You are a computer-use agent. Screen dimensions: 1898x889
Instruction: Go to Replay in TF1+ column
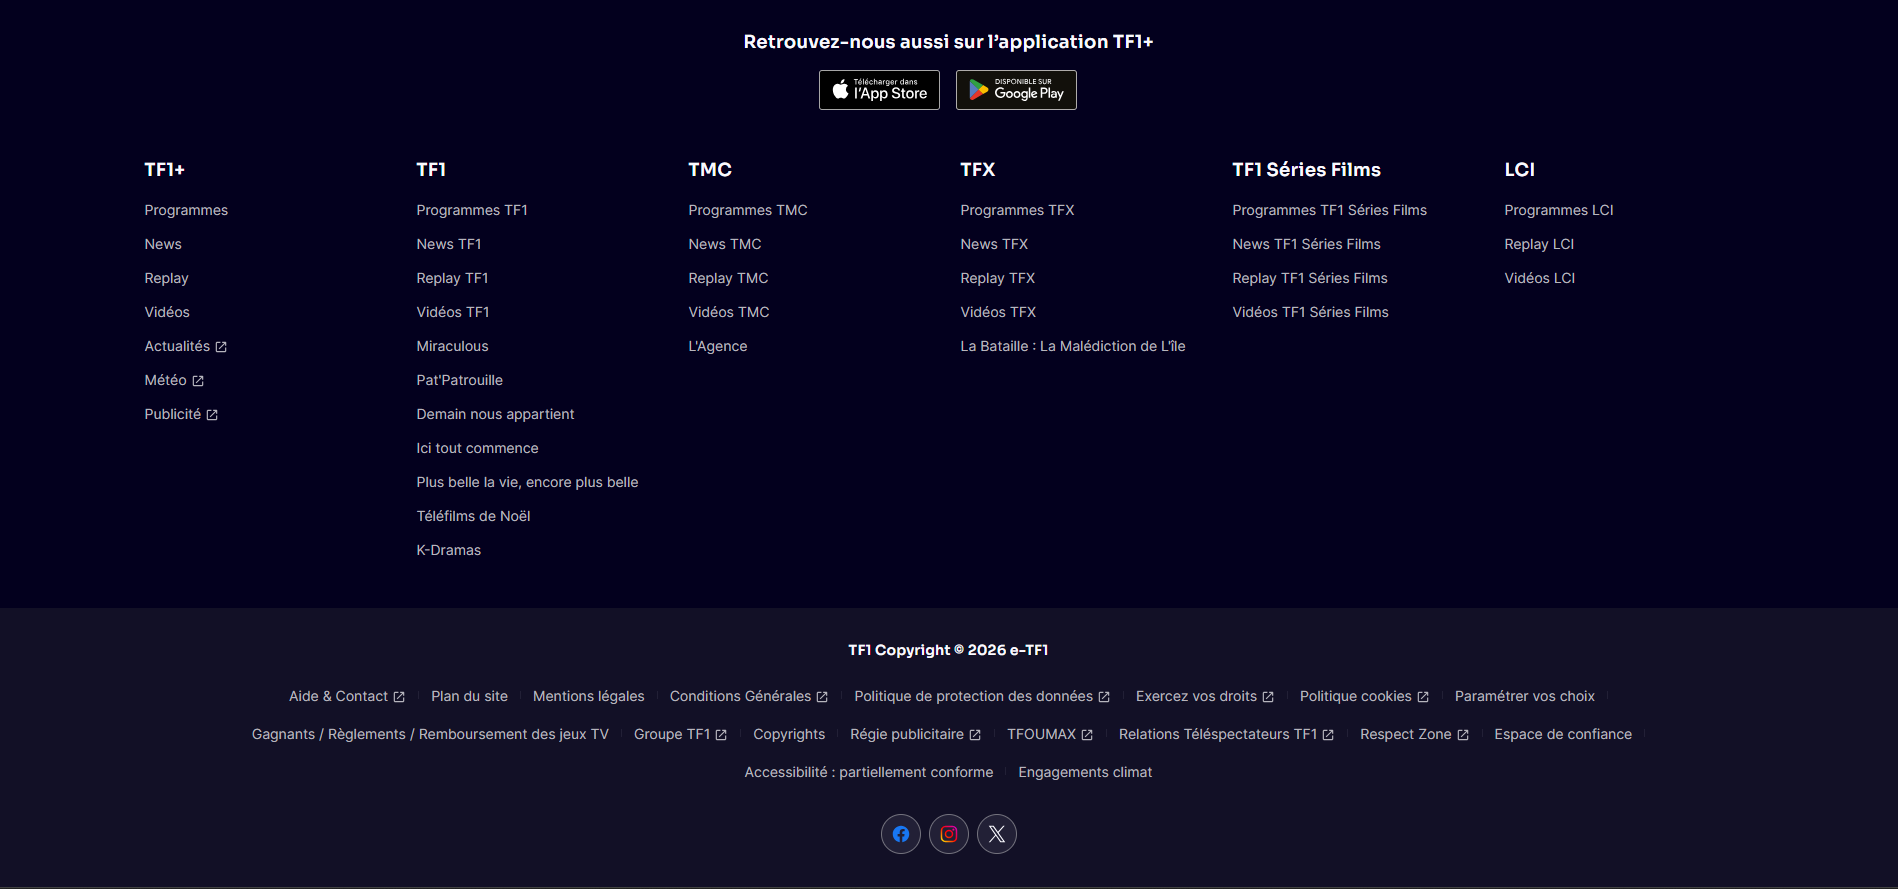point(166,278)
